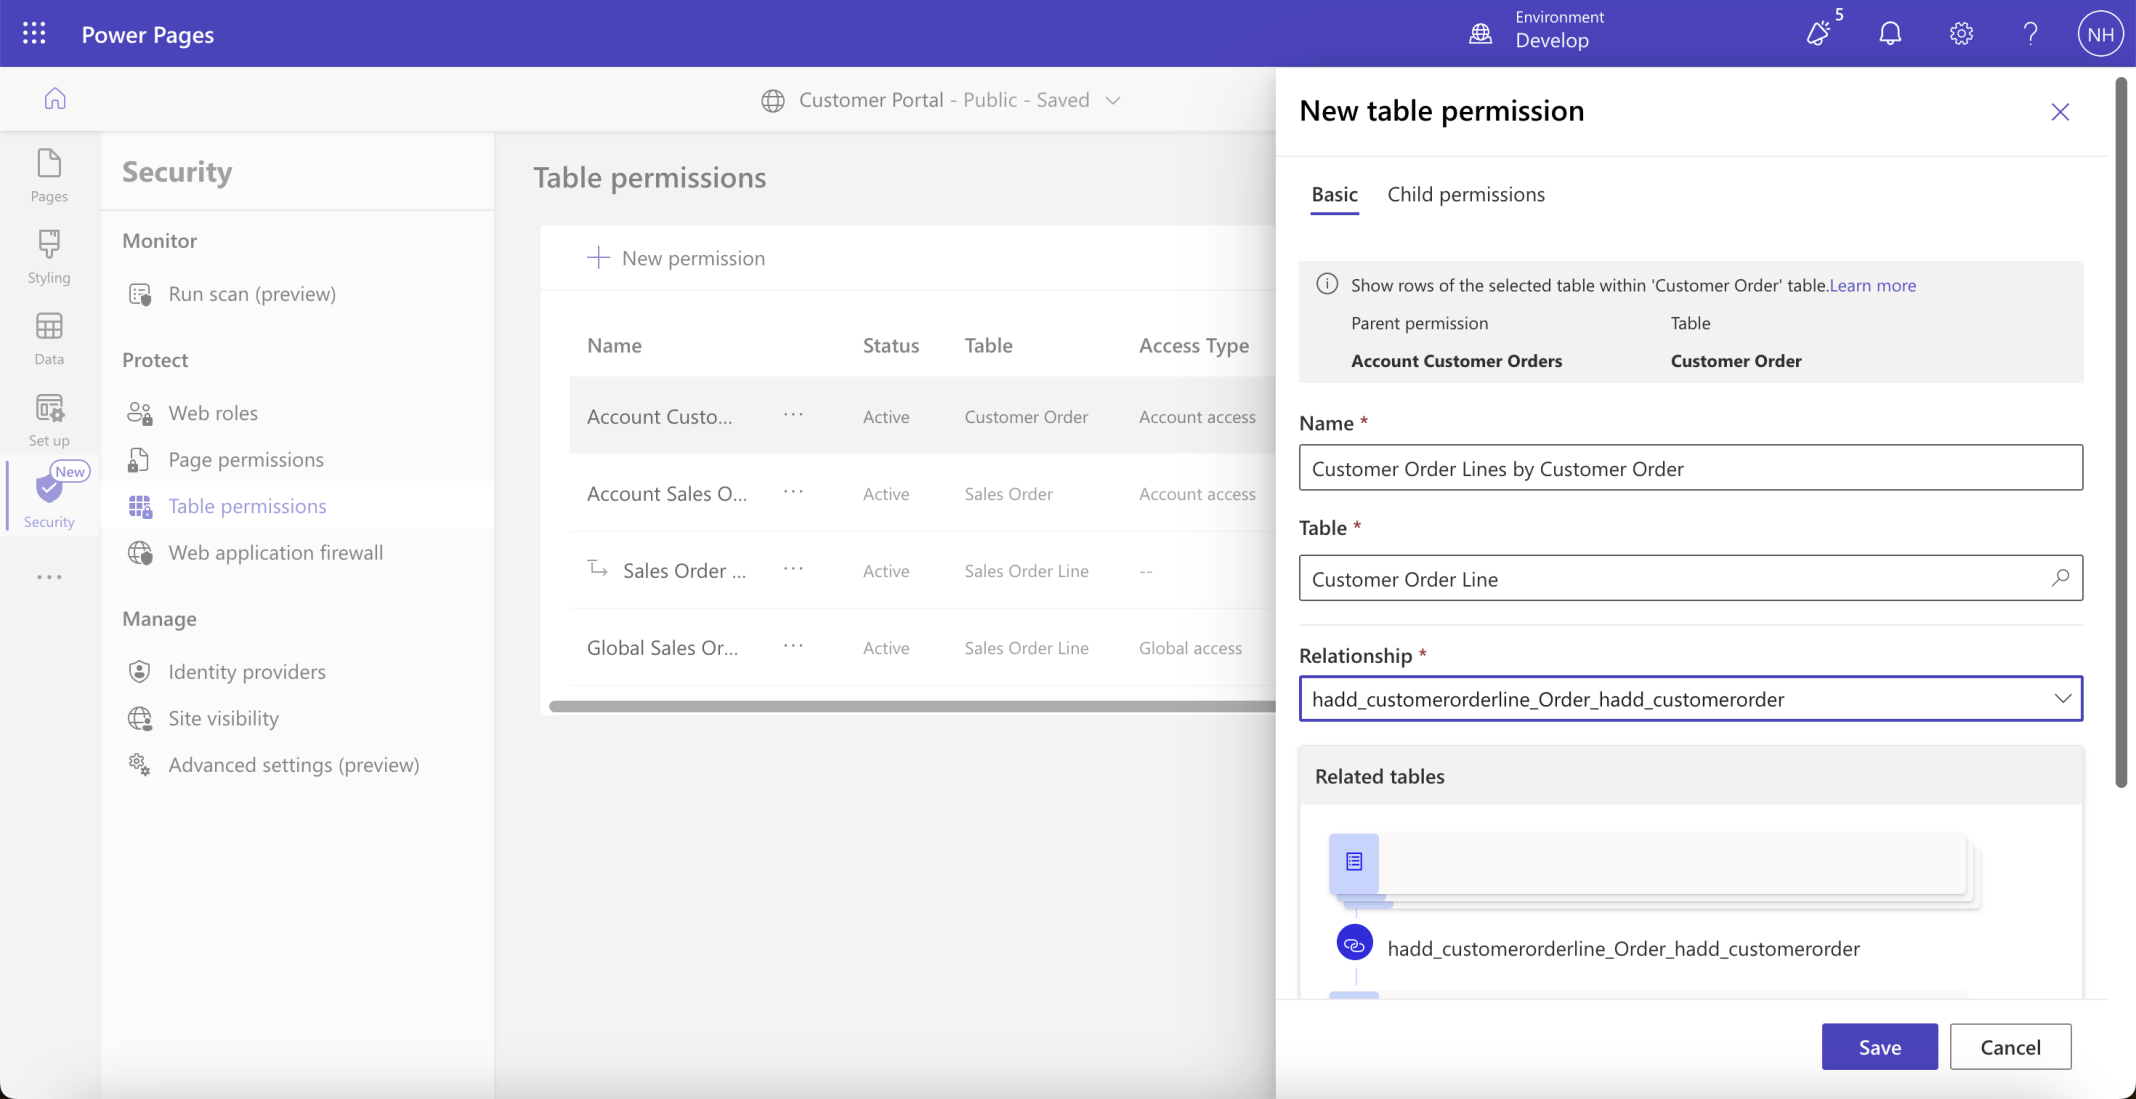This screenshot has width=2136, height=1099.
Task: Open the Set up workspace
Action: (49, 419)
